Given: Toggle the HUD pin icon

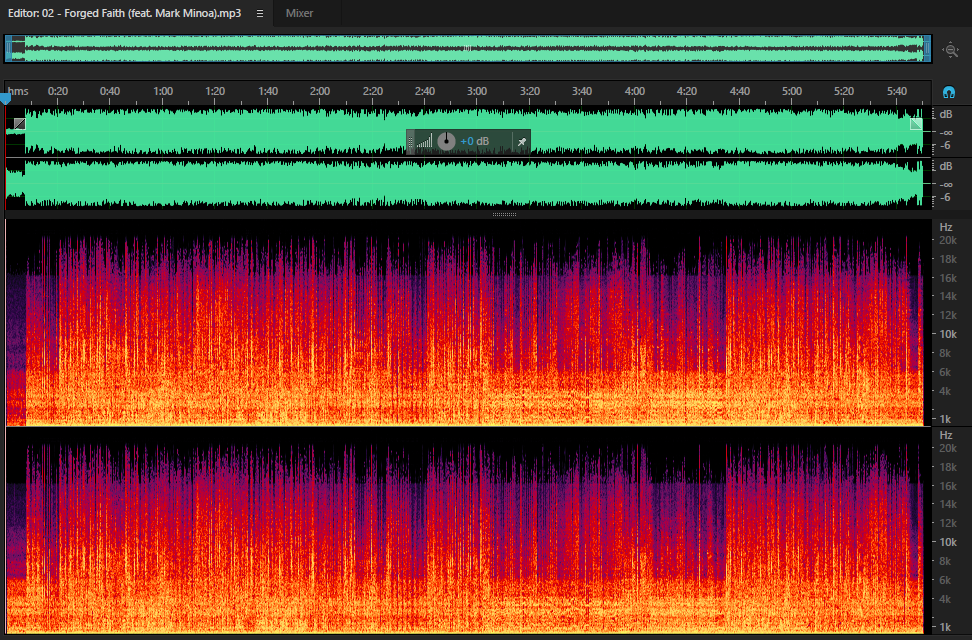Looking at the screenshot, I should 522,142.
